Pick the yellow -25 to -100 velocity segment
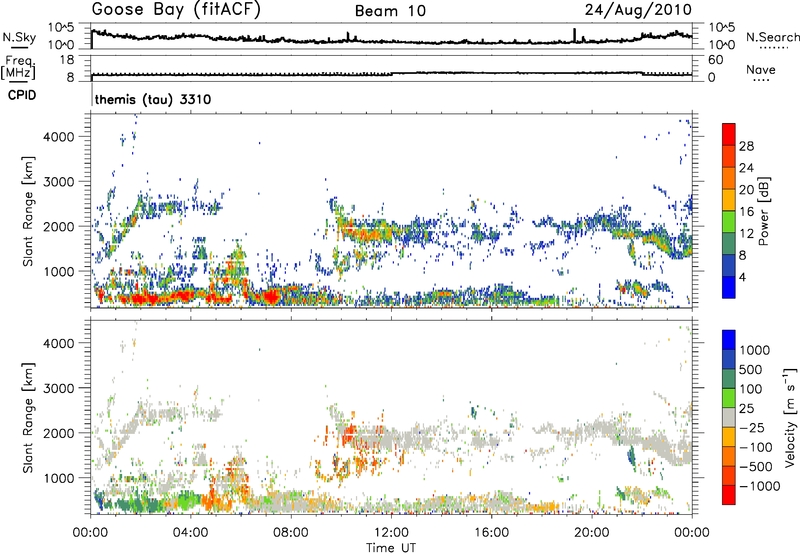Image resolution: width=800 pixels, height=554 pixels. point(729,437)
